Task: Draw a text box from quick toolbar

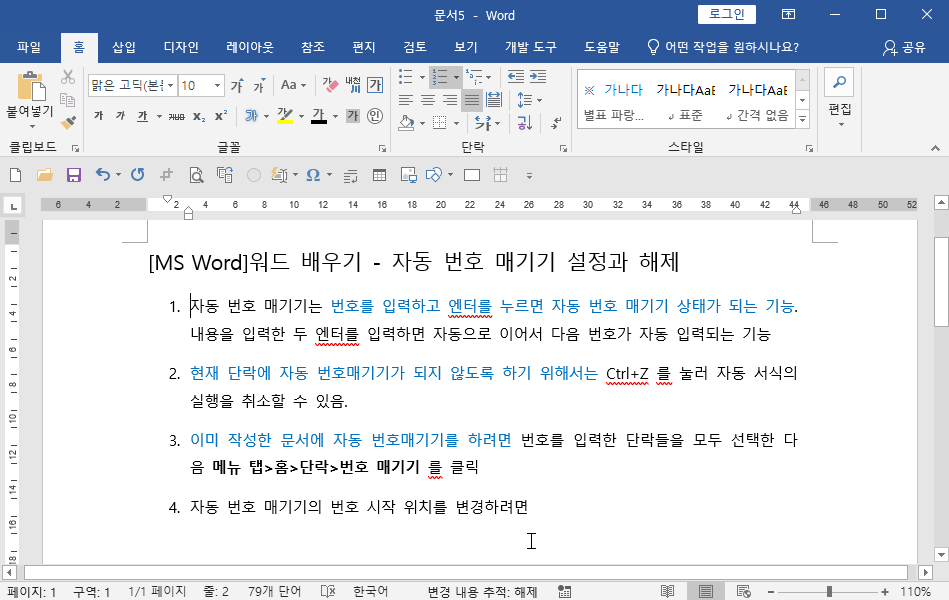Action: tap(471, 176)
